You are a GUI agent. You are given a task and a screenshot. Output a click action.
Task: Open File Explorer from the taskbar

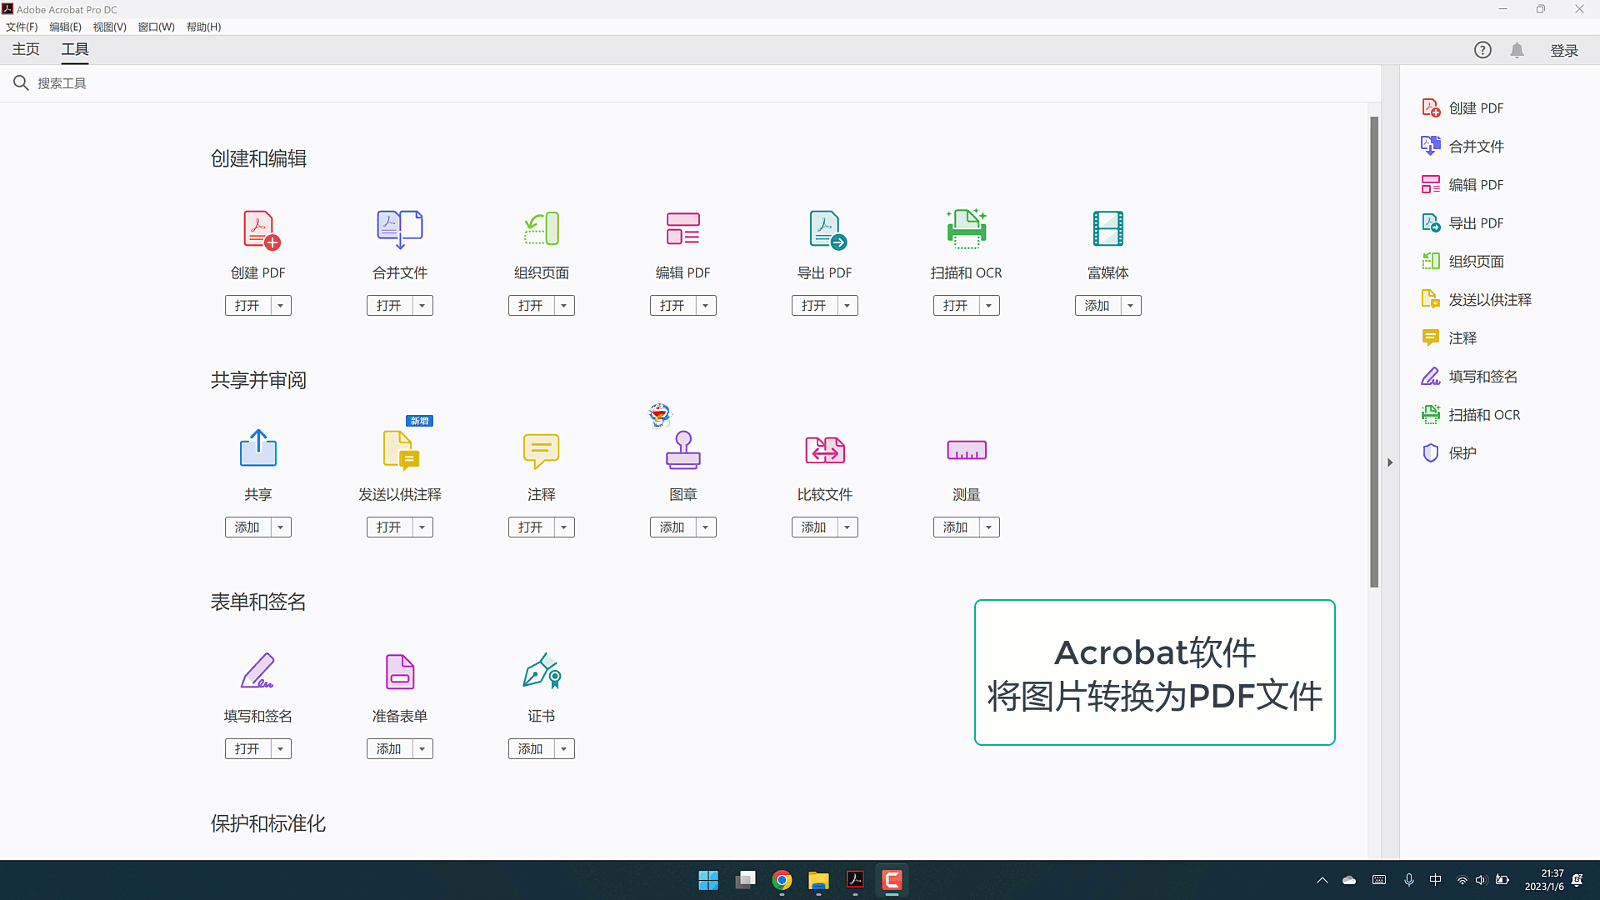coord(819,880)
